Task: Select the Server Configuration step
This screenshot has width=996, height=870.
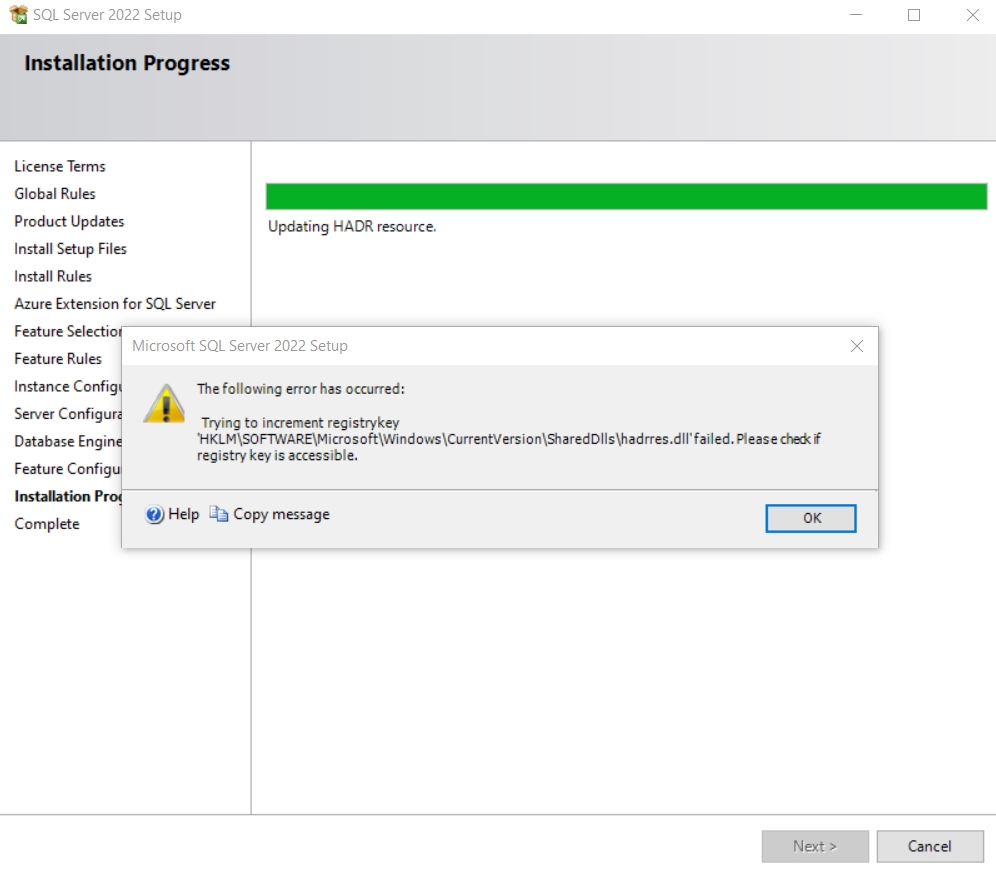Action: coord(68,414)
